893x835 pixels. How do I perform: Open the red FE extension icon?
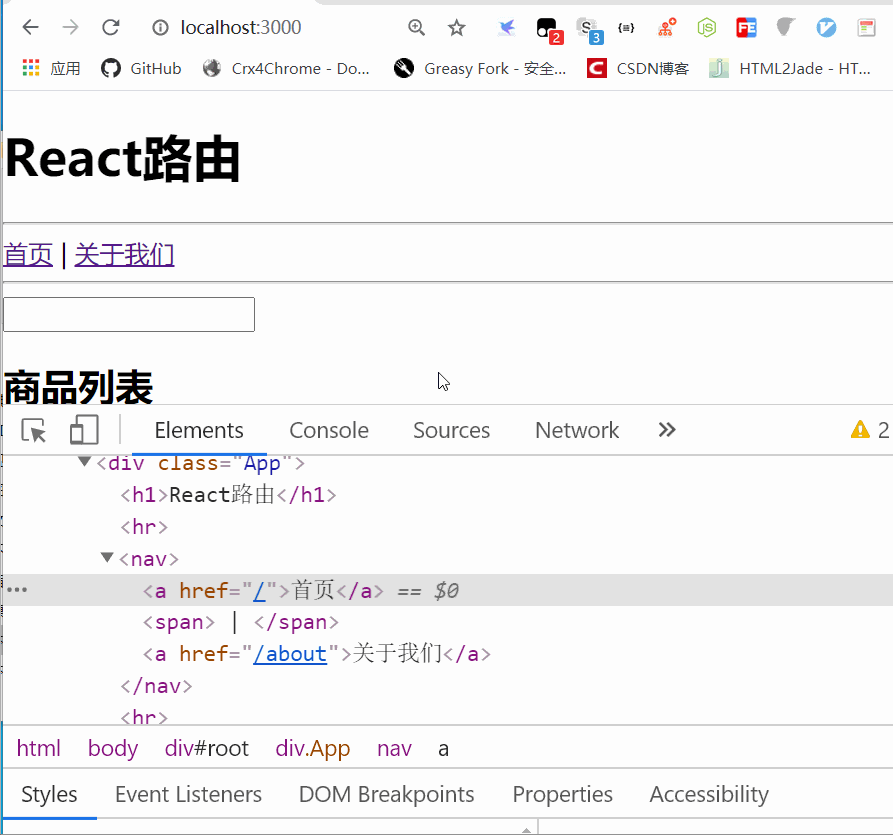click(746, 28)
